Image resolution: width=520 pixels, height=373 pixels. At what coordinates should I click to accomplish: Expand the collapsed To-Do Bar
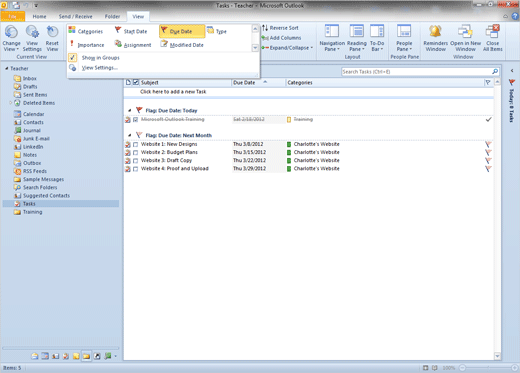[512, 71]
